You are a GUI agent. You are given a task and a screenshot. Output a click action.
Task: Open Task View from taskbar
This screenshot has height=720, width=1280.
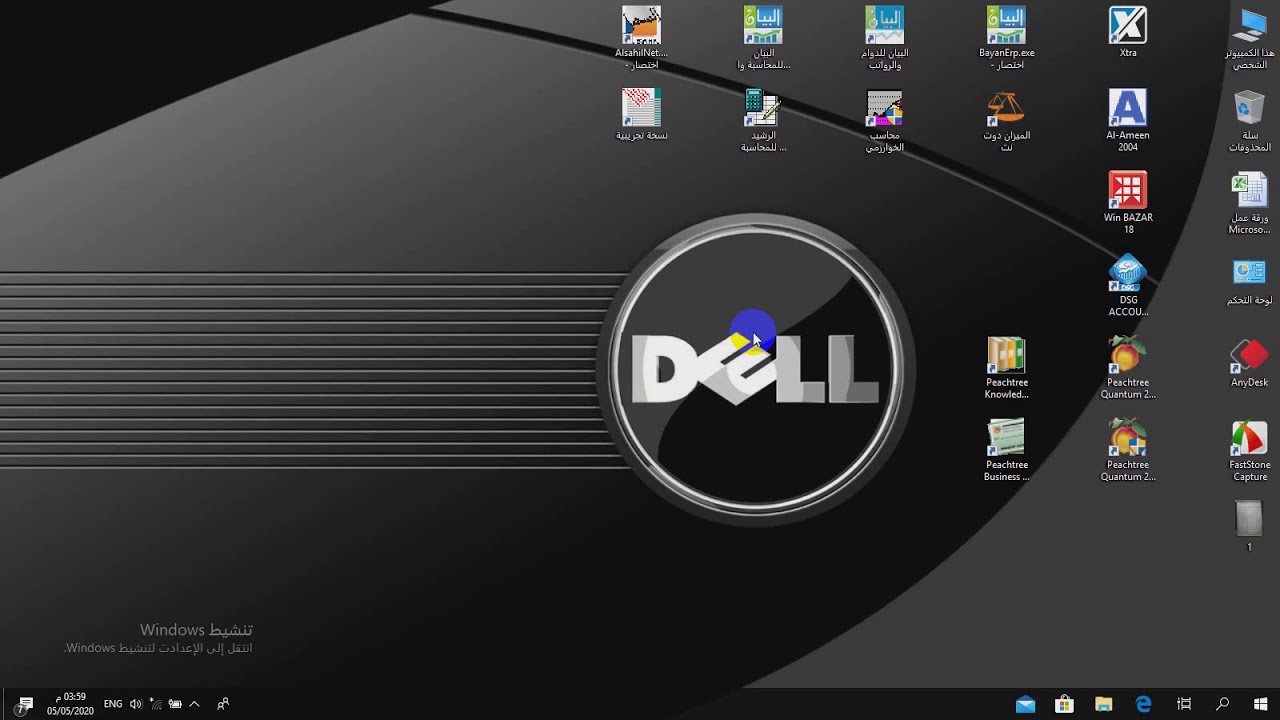coord(1184,704)
